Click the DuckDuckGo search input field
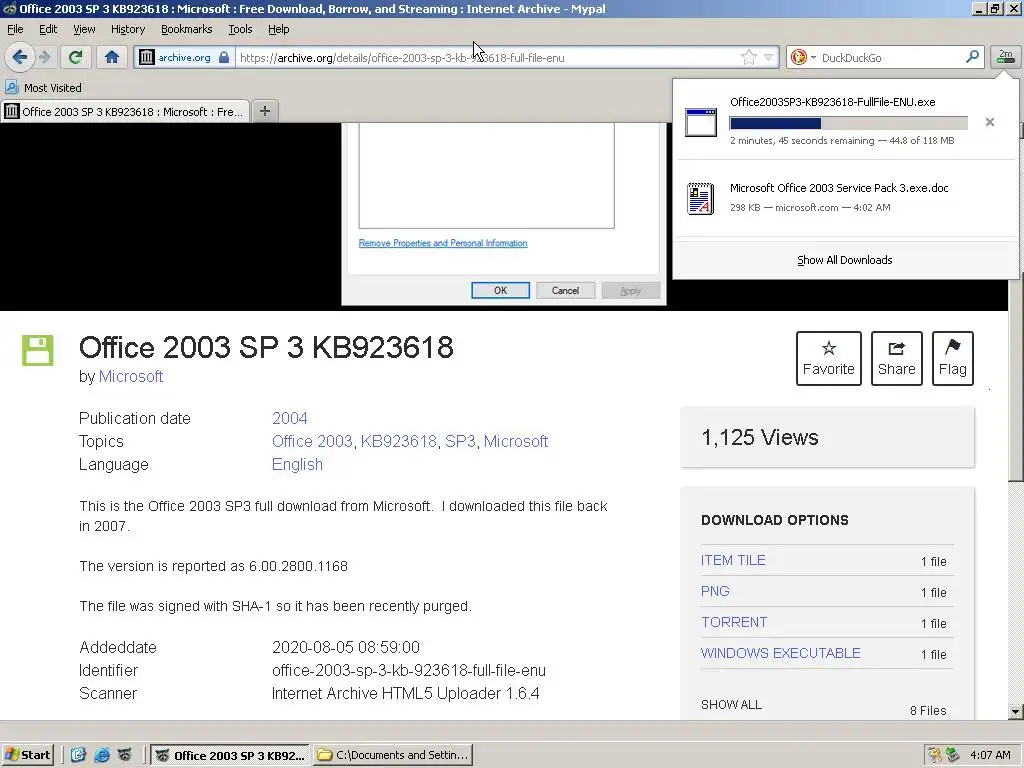The image size is (1024, 768). [x=891, y=57]
